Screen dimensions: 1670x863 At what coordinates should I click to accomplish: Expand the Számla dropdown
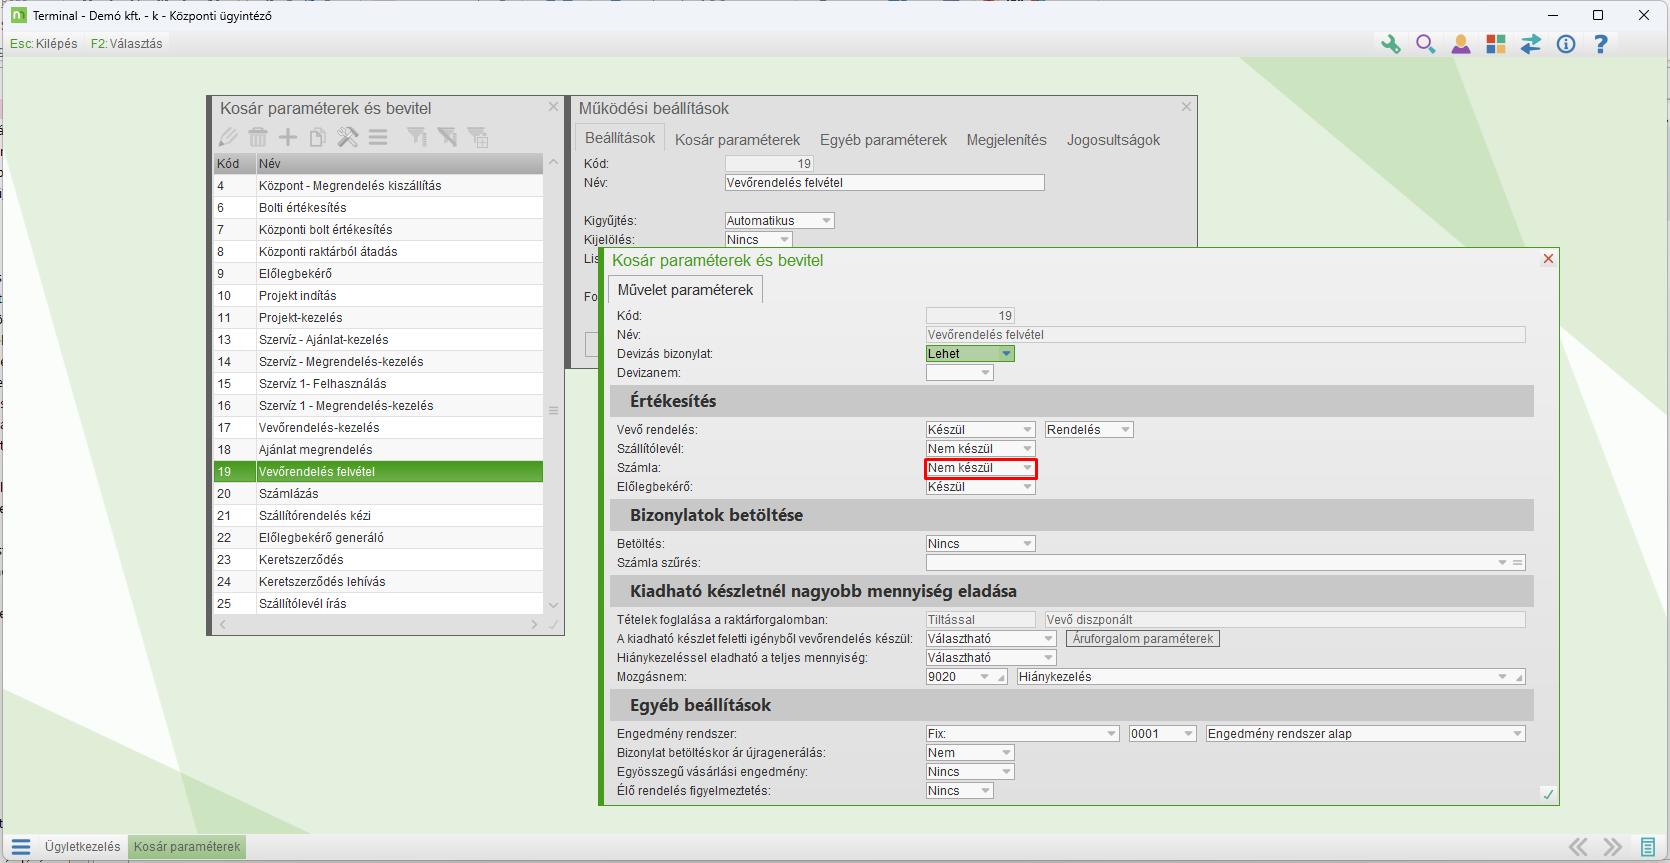click(x=1027, y=468)
